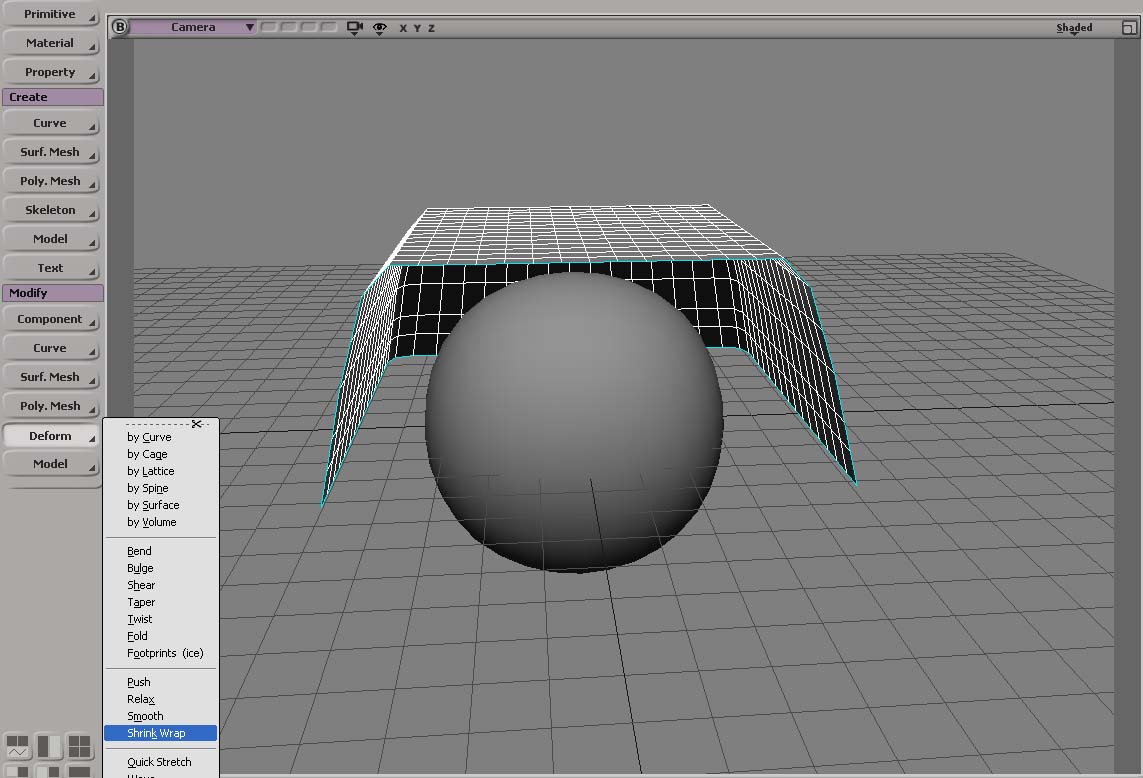This screenshot has height=778, width=1143.
Task: Open the Skeleton menu
Action: tap(50, 210)
